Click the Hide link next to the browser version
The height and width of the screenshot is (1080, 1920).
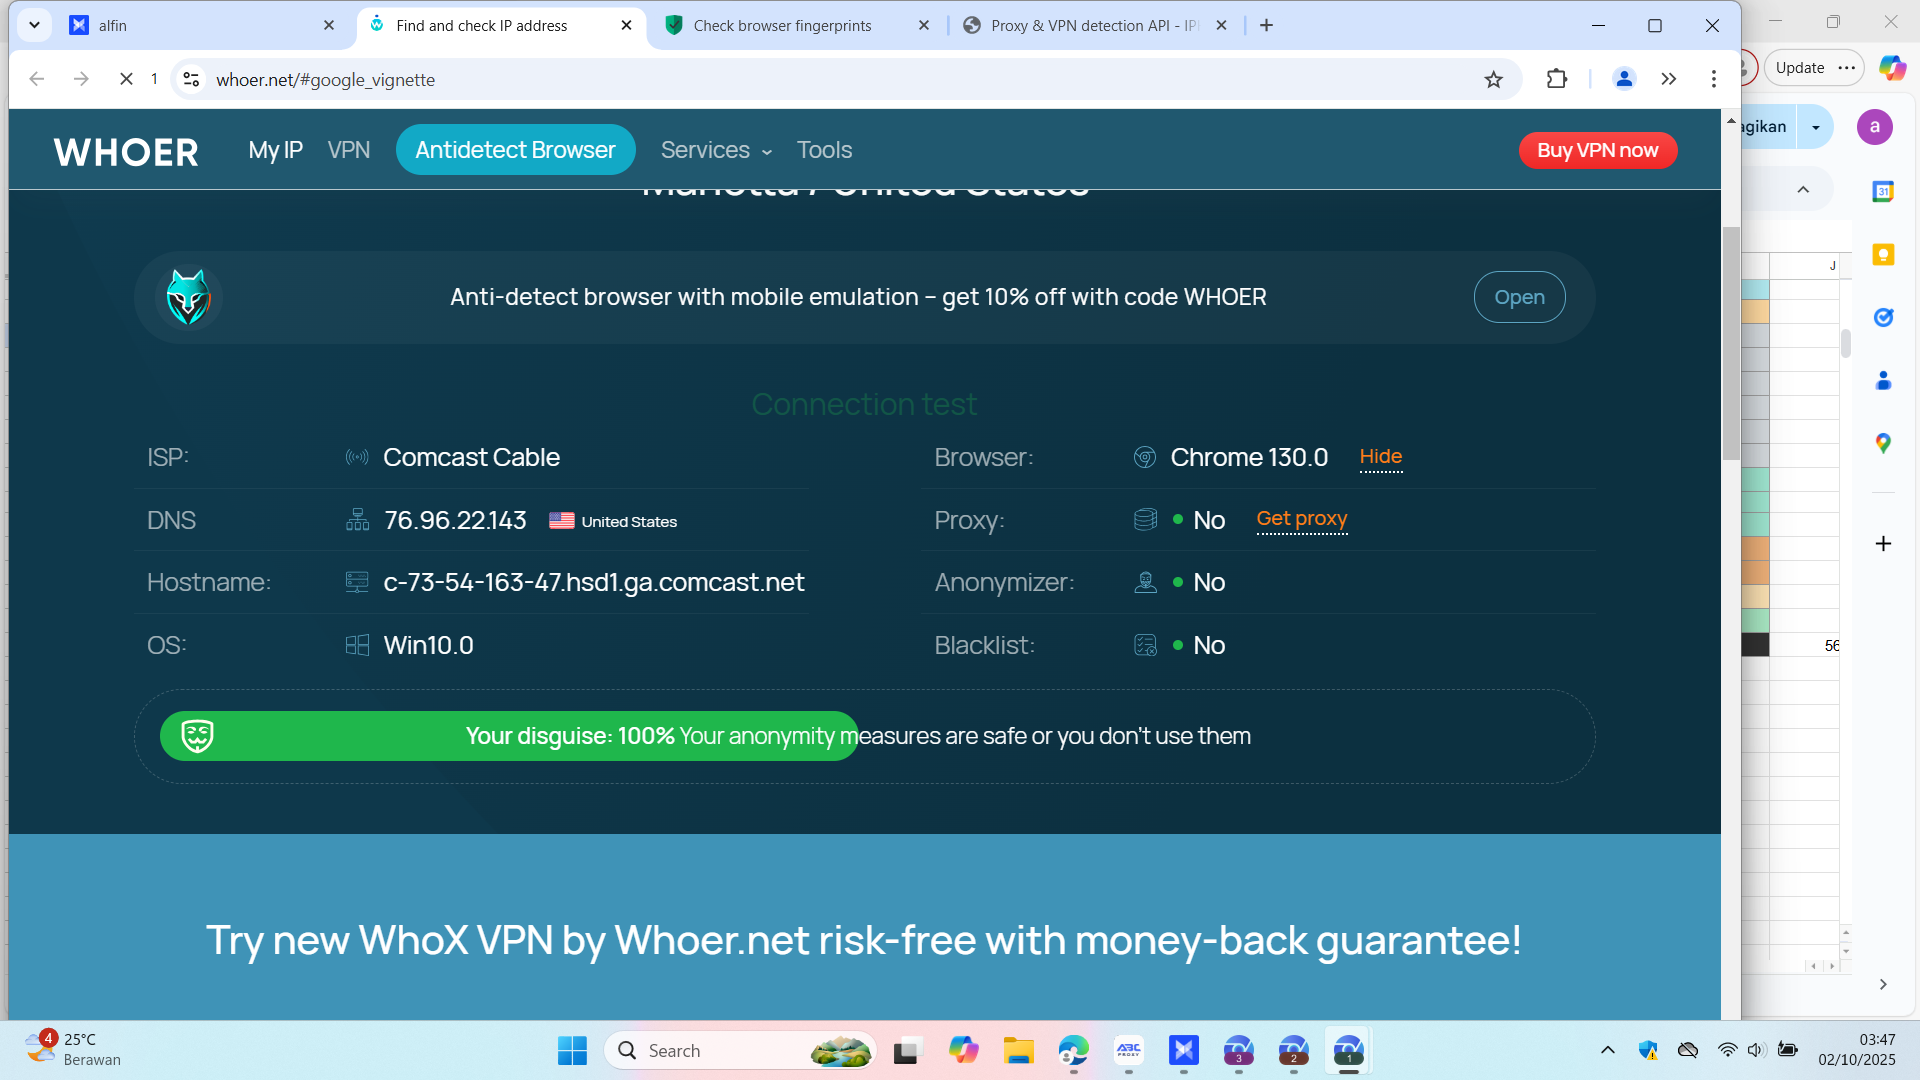[x=1380, y=457]
